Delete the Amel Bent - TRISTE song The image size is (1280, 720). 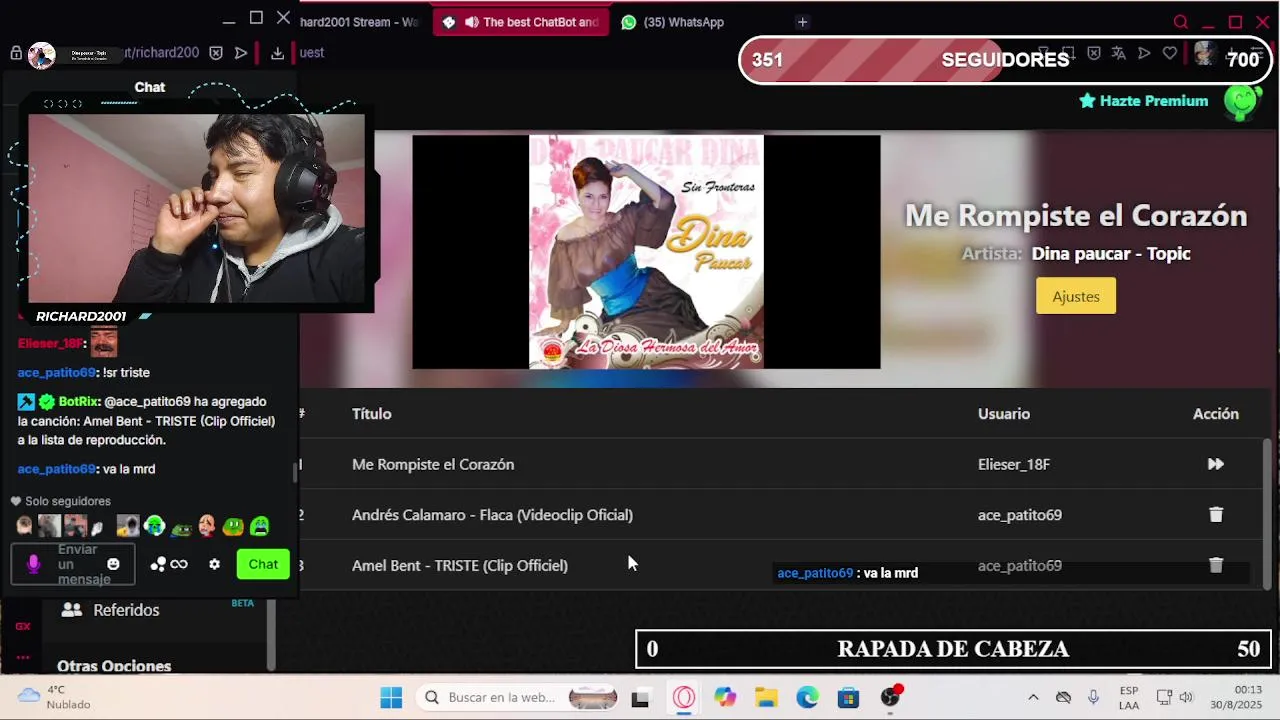pos(1216,565)
